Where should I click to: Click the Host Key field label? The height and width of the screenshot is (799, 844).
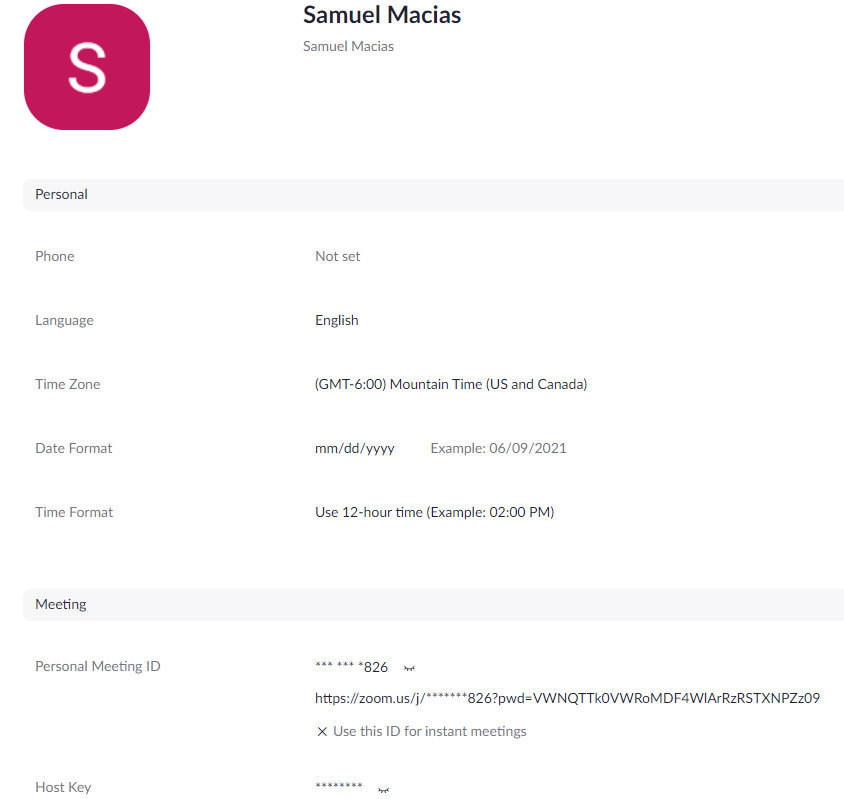coord(63,787)
